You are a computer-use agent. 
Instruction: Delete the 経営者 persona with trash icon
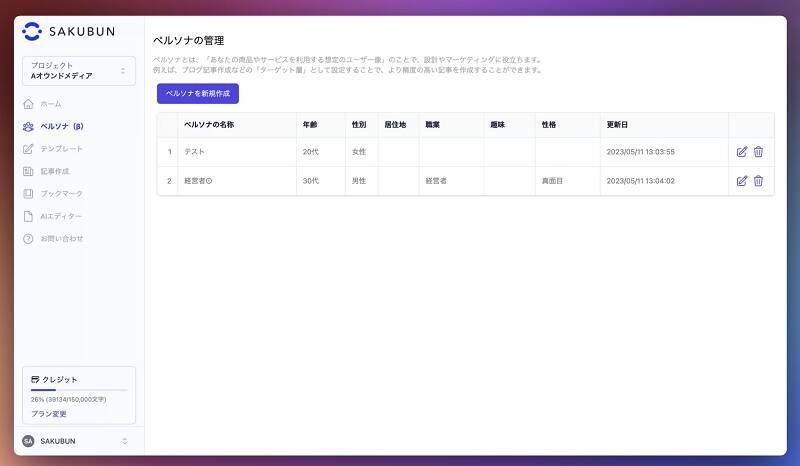click(x=758, y=181)
